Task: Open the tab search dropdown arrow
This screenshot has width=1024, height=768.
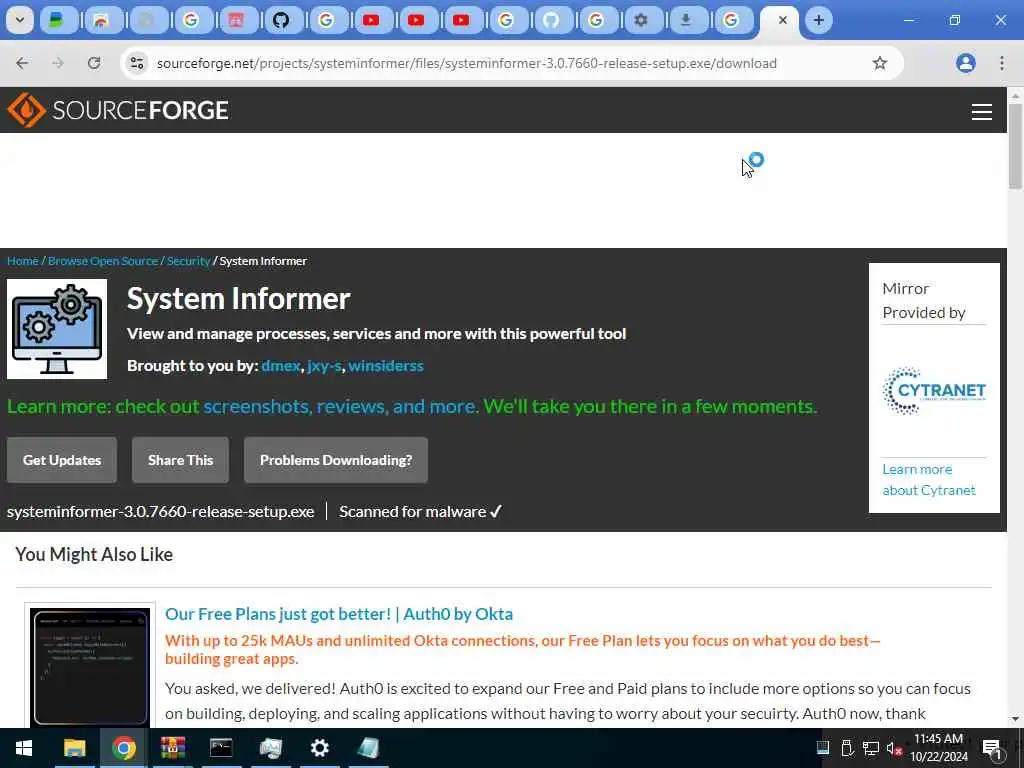Action: pyautogui.click(x=20, y=20)
